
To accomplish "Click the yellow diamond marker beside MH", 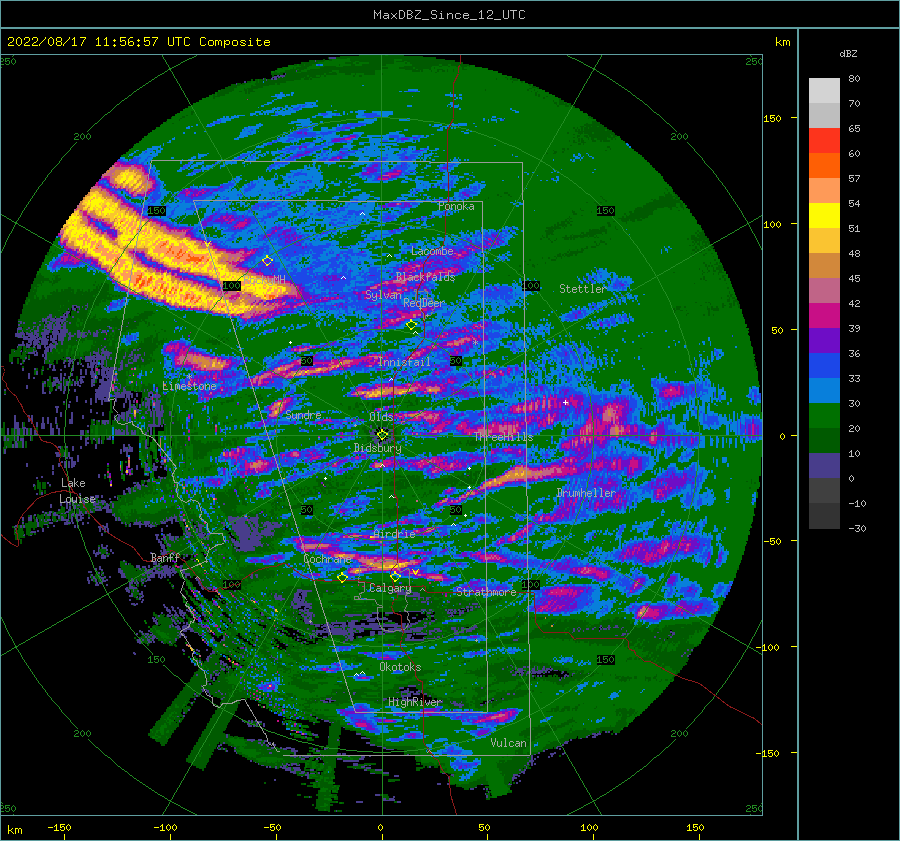I will pos(267,261).
